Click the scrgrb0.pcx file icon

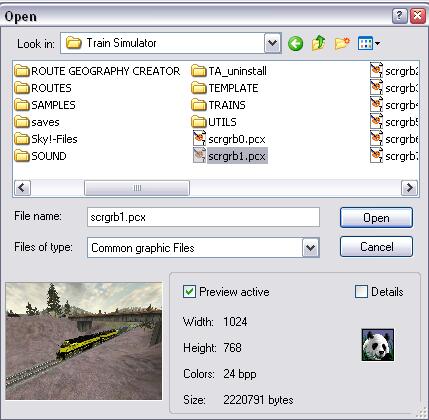click(x=199, y=139)
